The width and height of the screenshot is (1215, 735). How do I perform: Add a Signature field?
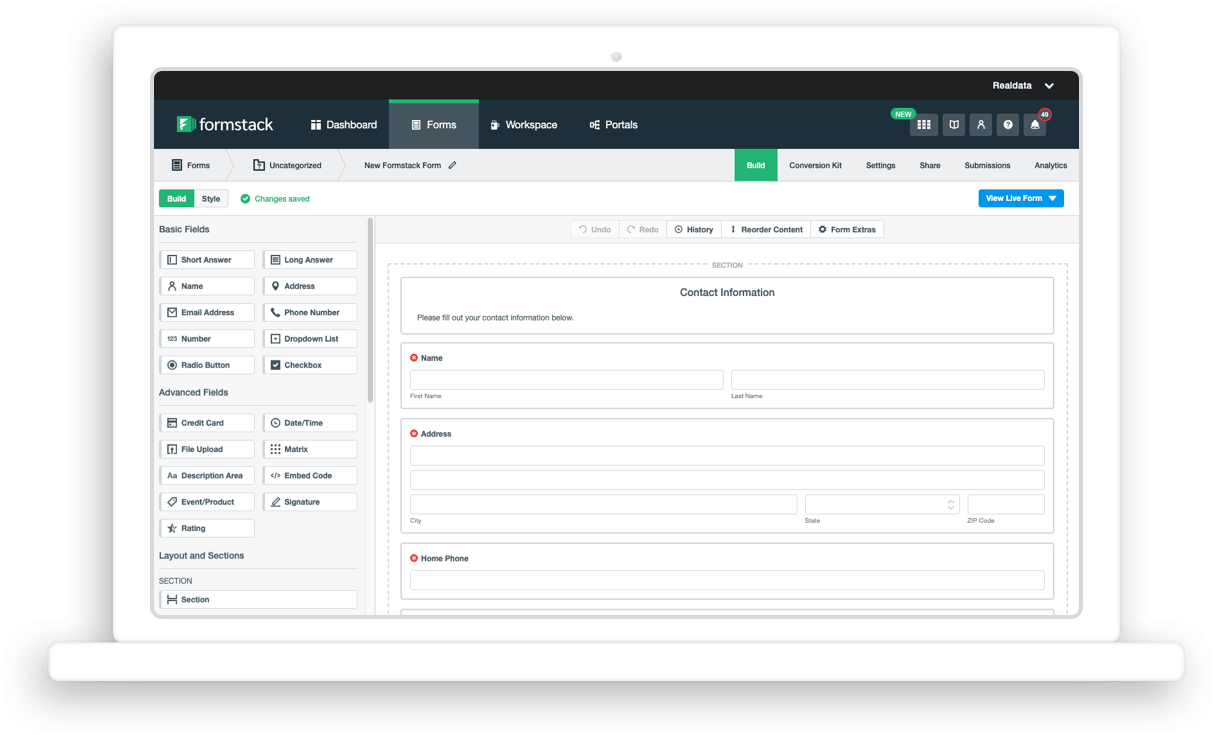pos(310,502)
